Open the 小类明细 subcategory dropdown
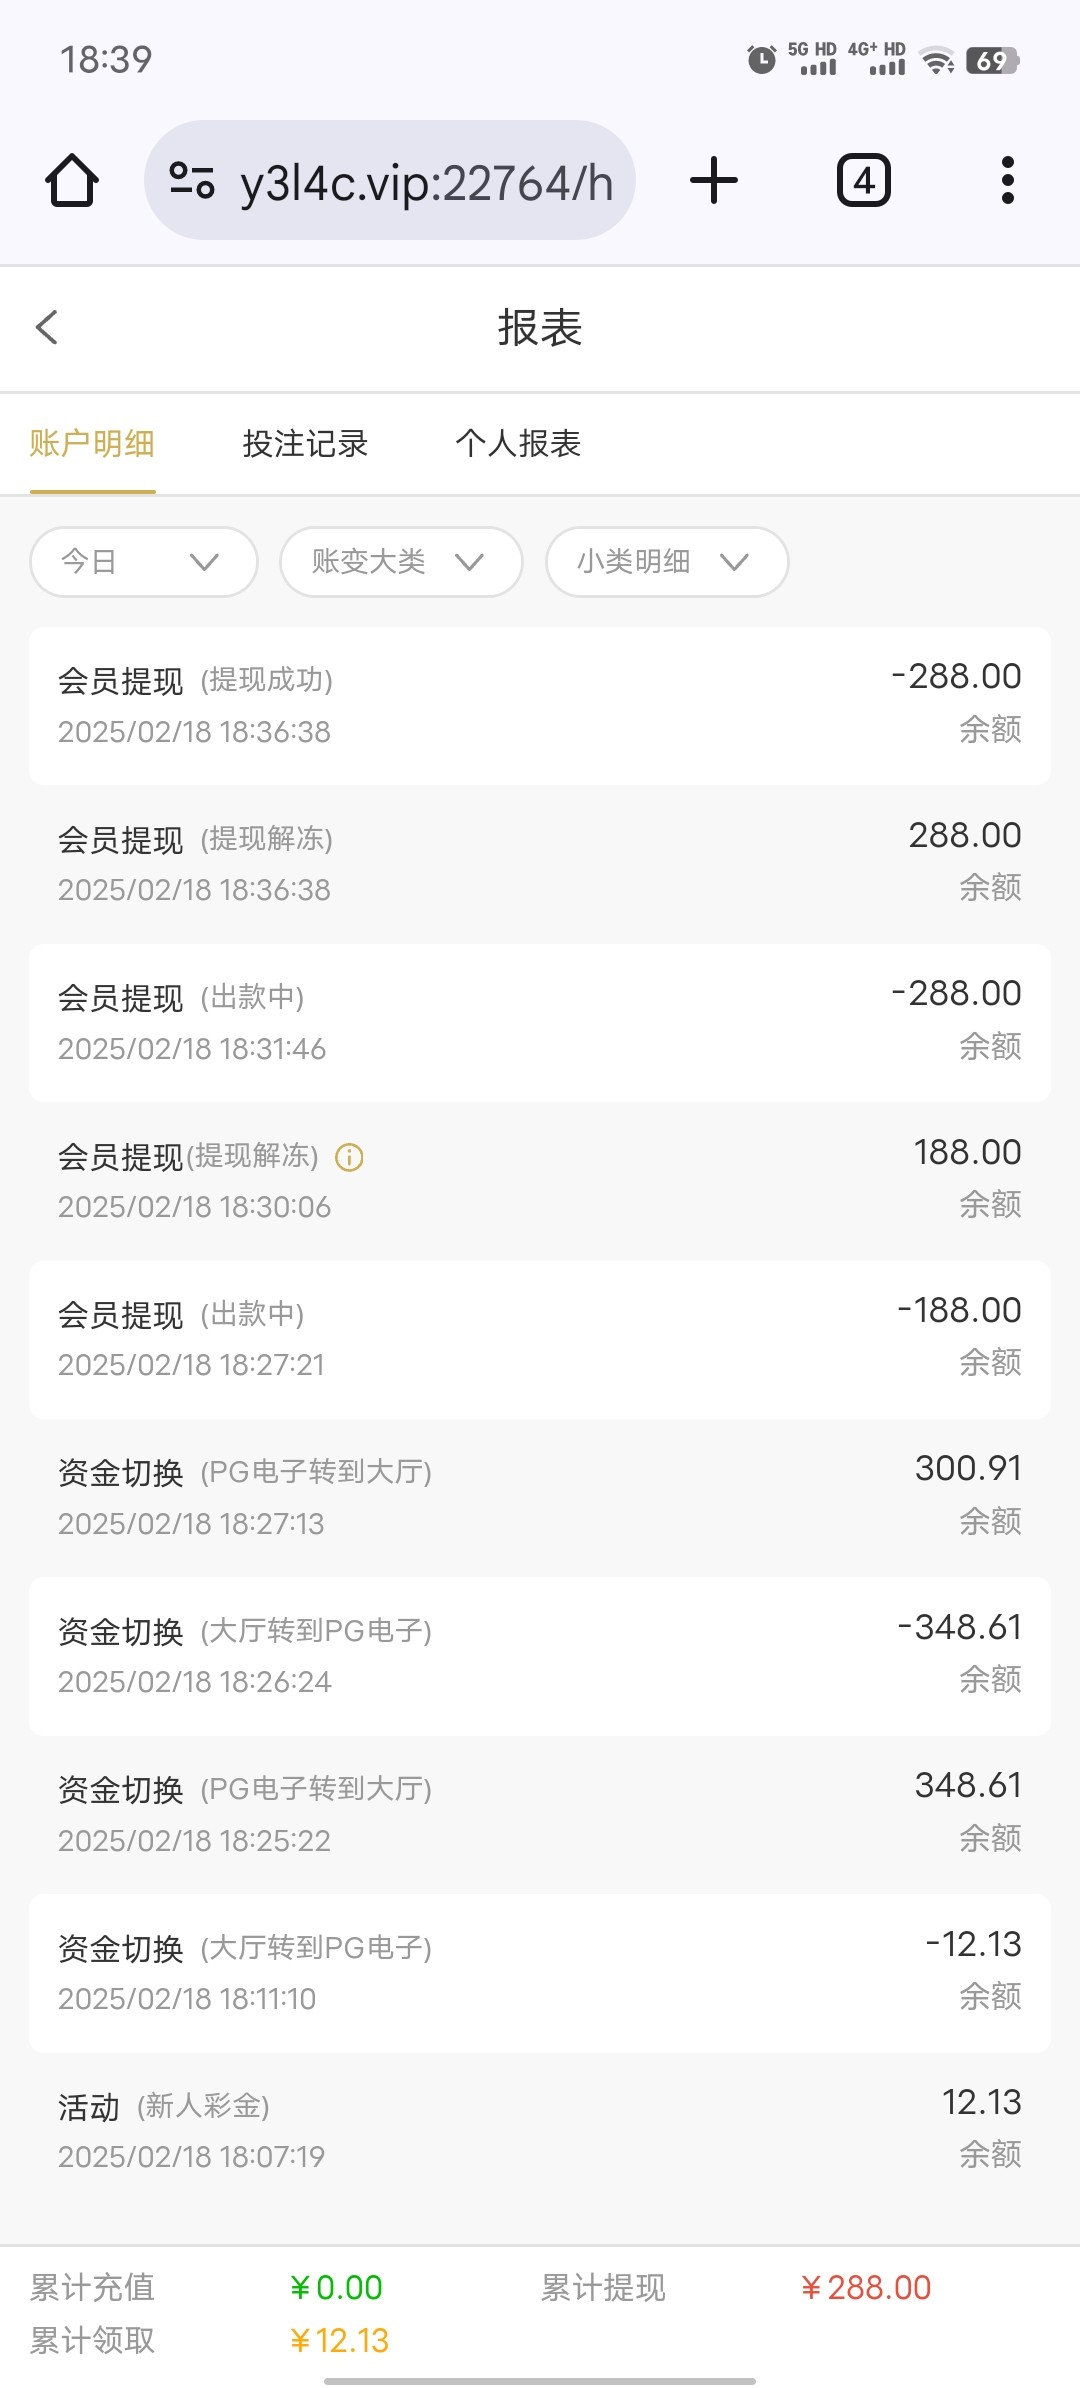Viewport: 1080px width, 2388px height. point(667,562)
